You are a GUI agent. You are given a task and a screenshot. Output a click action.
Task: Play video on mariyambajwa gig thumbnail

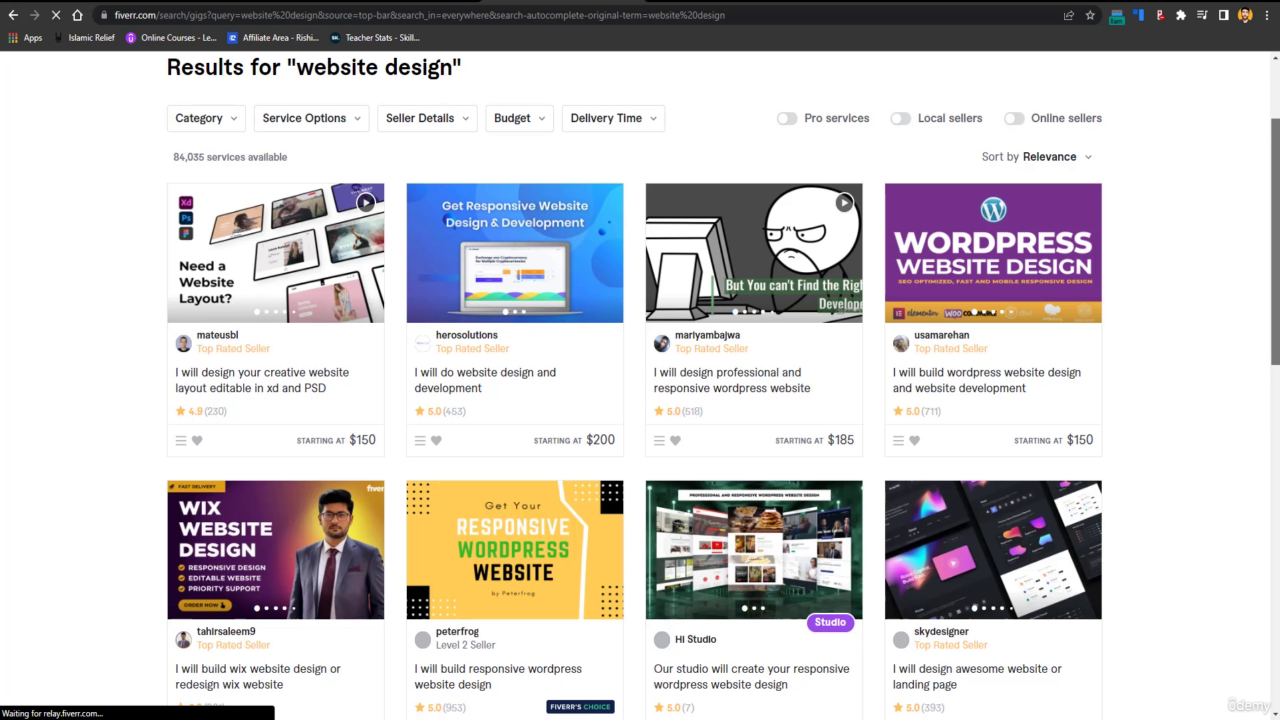click(845, 203)
